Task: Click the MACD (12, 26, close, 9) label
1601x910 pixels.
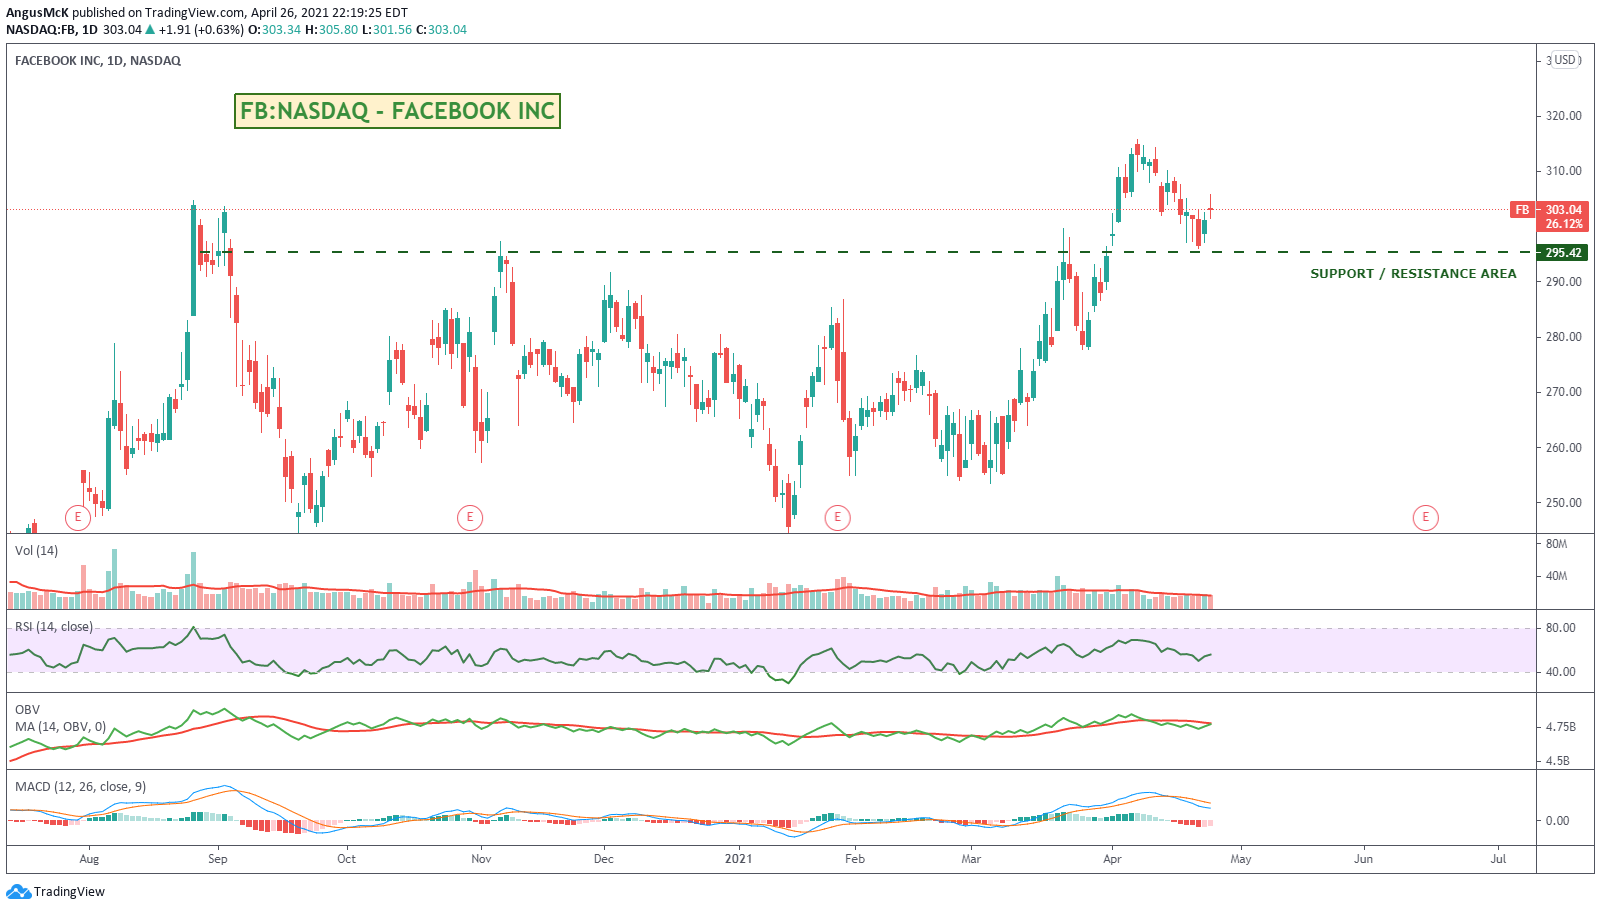Action: [80, 787]
